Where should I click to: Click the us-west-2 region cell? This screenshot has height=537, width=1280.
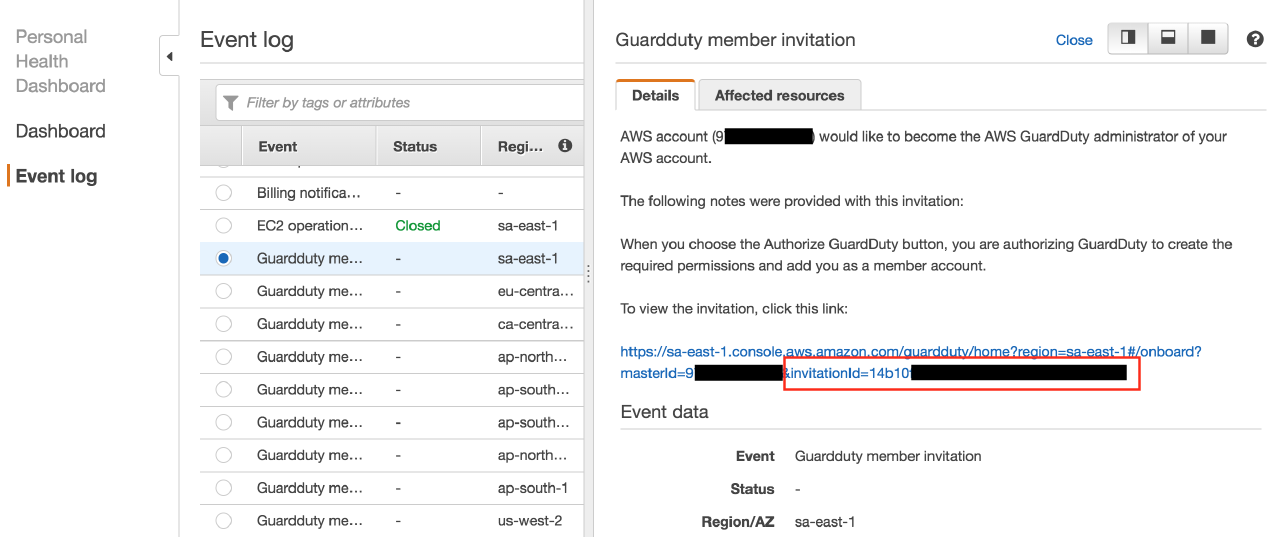click(x=530, y=521)
